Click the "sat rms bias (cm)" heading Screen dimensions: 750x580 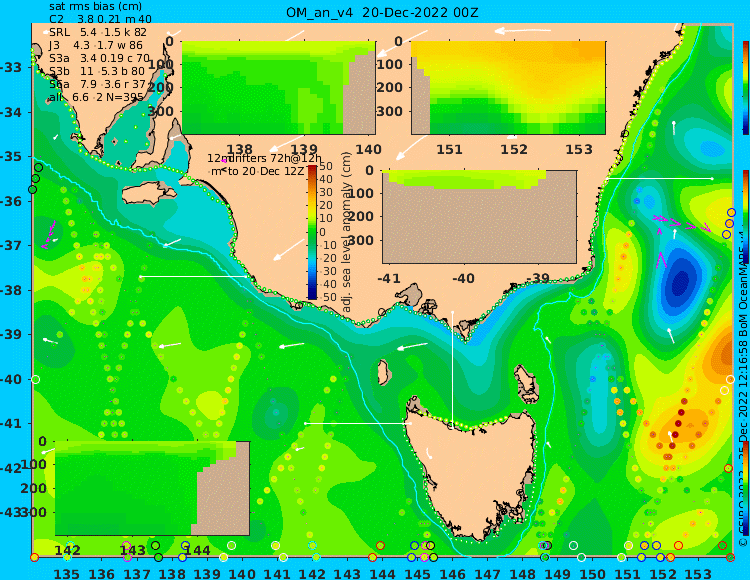pyautogui.click(x=95, y=7)
